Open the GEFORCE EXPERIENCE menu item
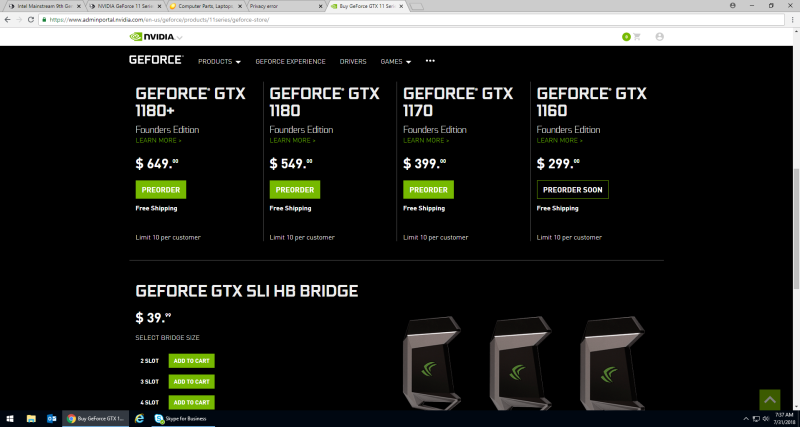 (290, 61)
